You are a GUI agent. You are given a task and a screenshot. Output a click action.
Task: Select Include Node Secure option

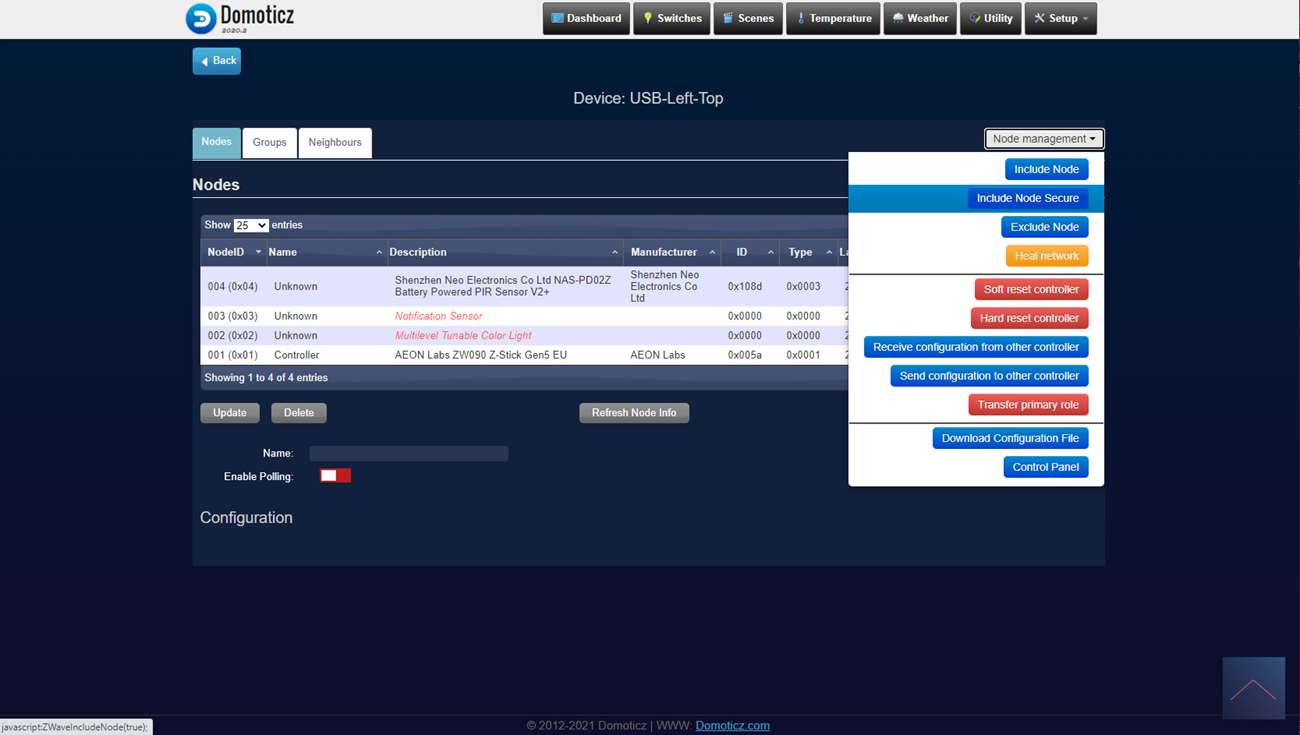tap(1027, 198)
